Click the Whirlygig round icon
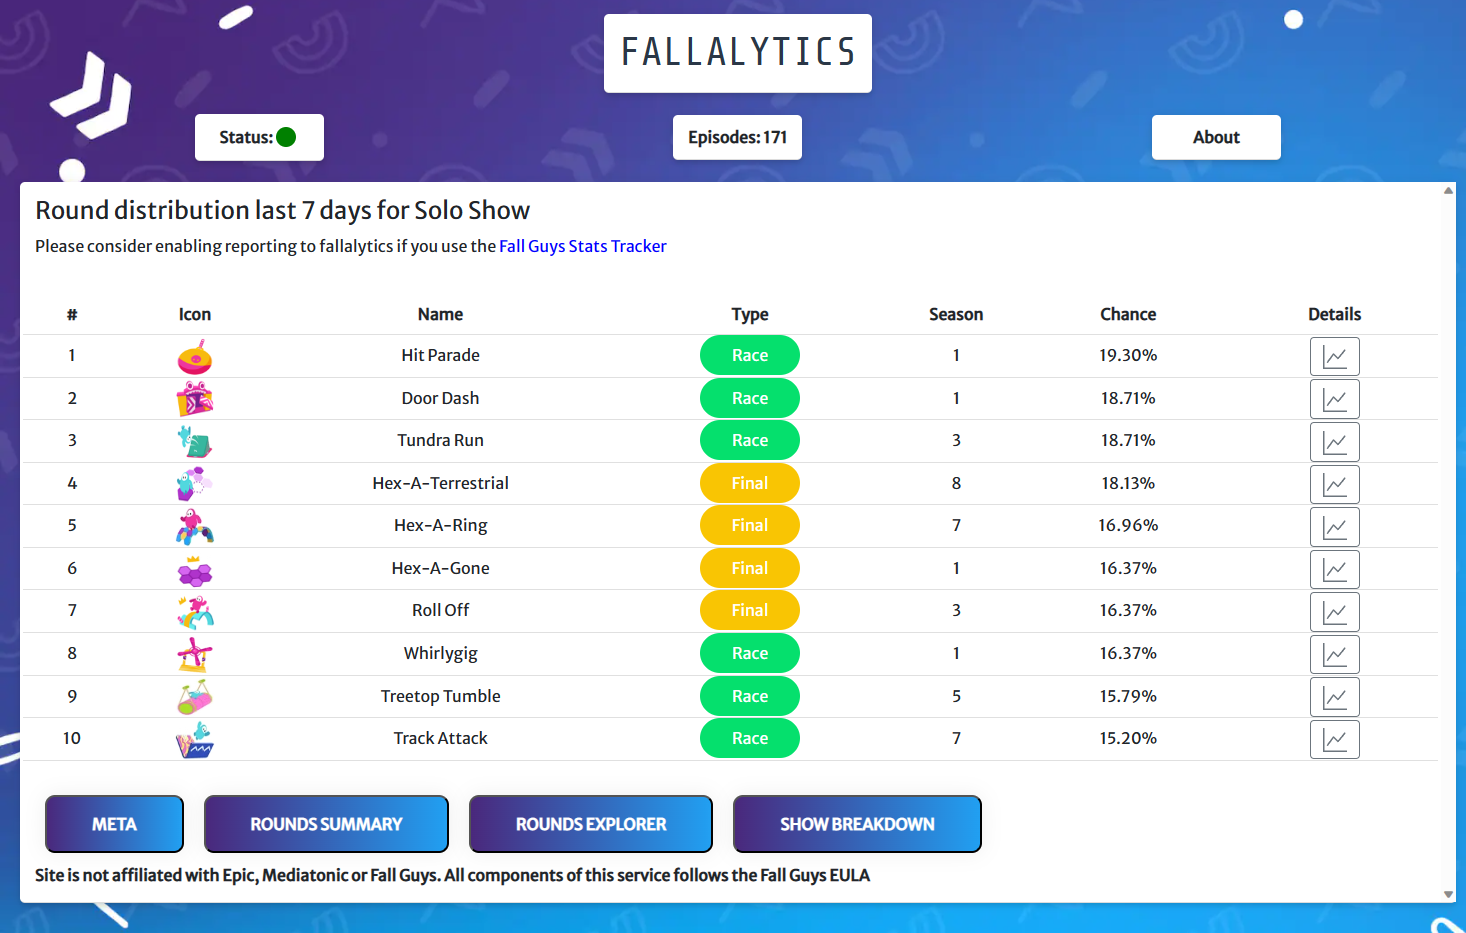 195,654
